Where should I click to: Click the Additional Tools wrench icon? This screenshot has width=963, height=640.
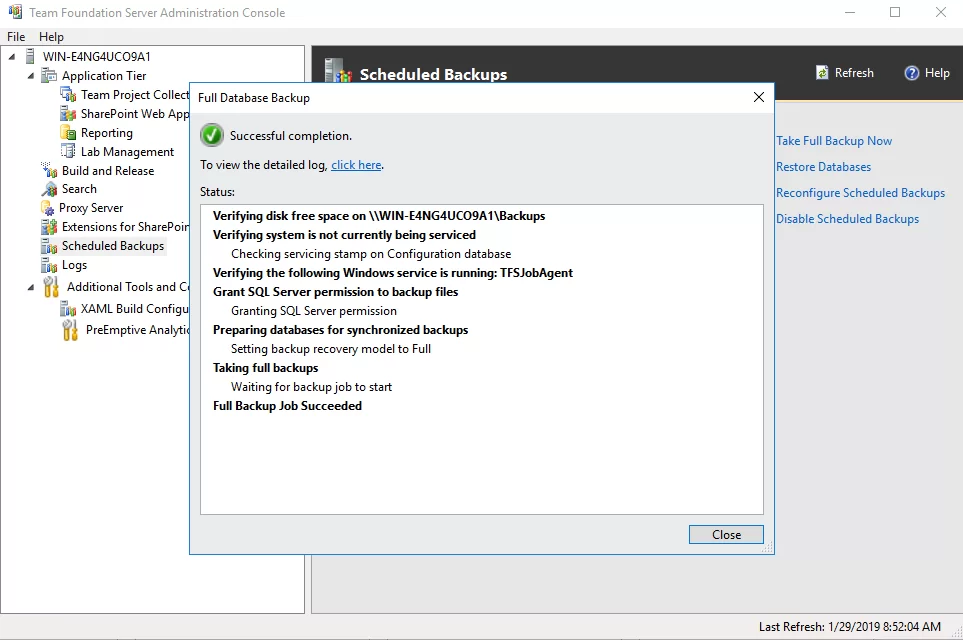coord(51,287)
